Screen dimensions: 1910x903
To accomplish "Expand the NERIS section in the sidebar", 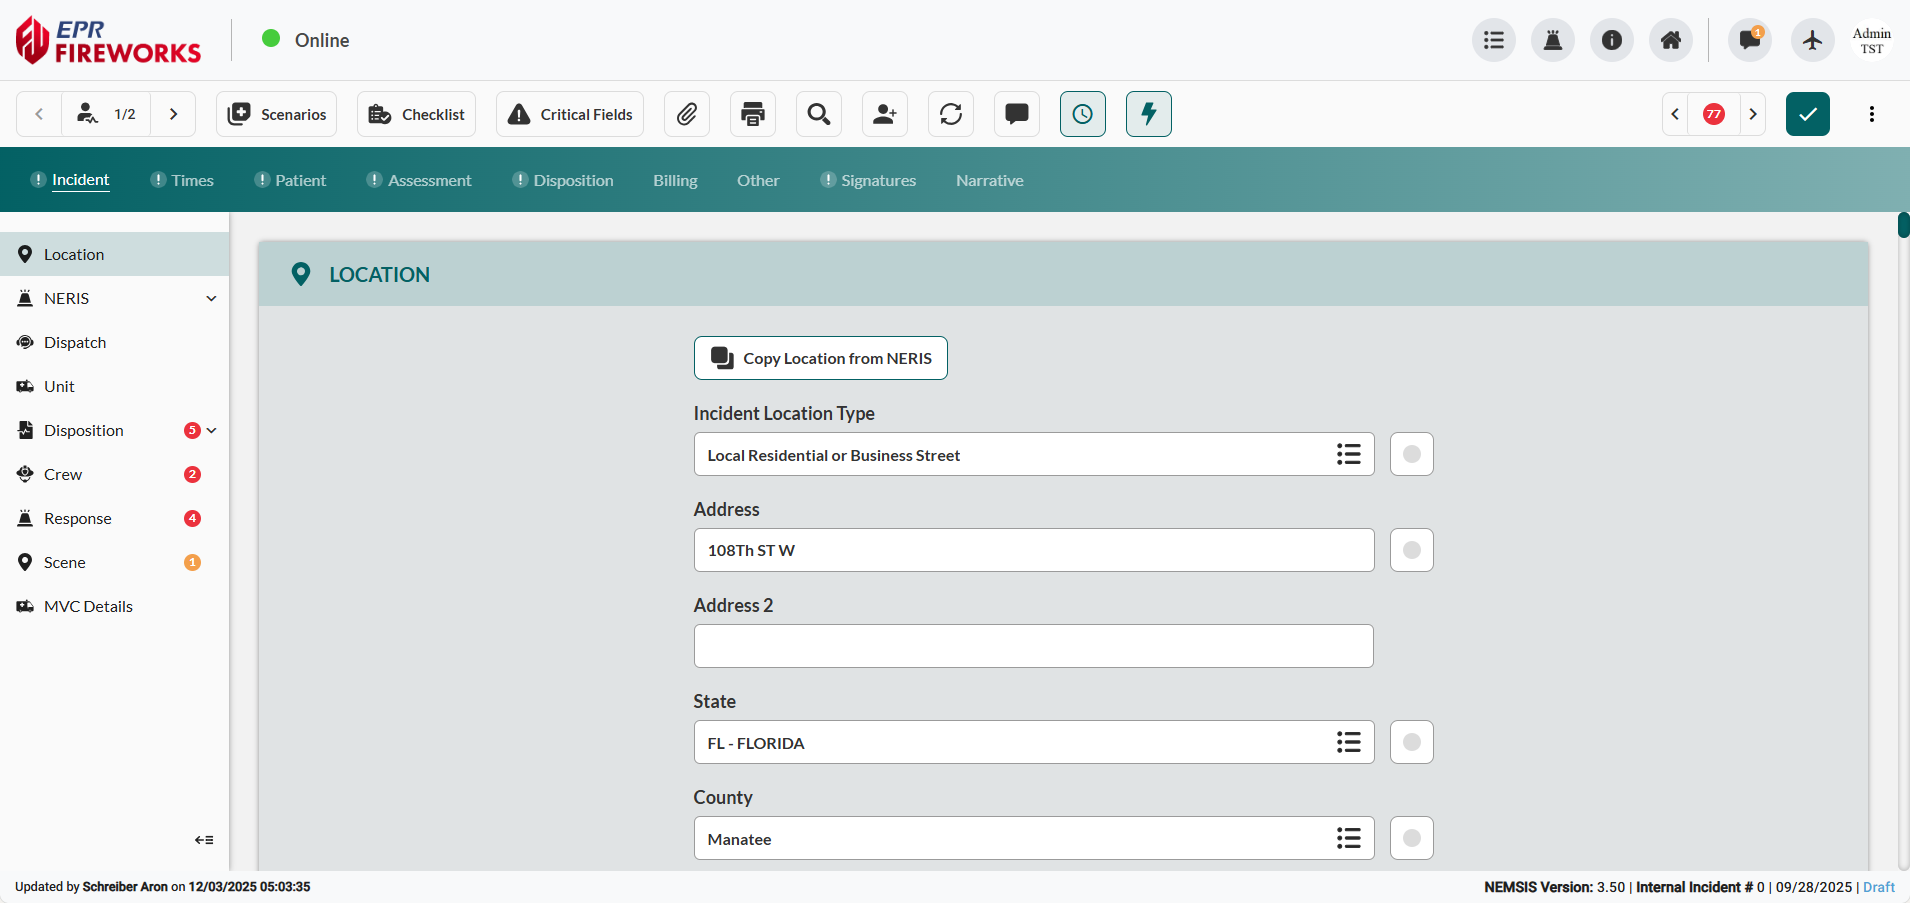I will coord(211,298).
